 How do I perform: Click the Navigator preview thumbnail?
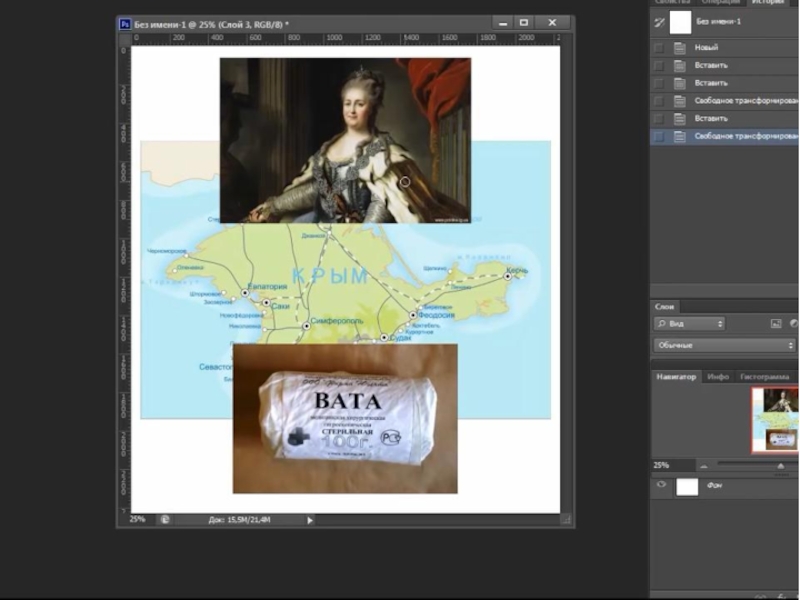775,420
